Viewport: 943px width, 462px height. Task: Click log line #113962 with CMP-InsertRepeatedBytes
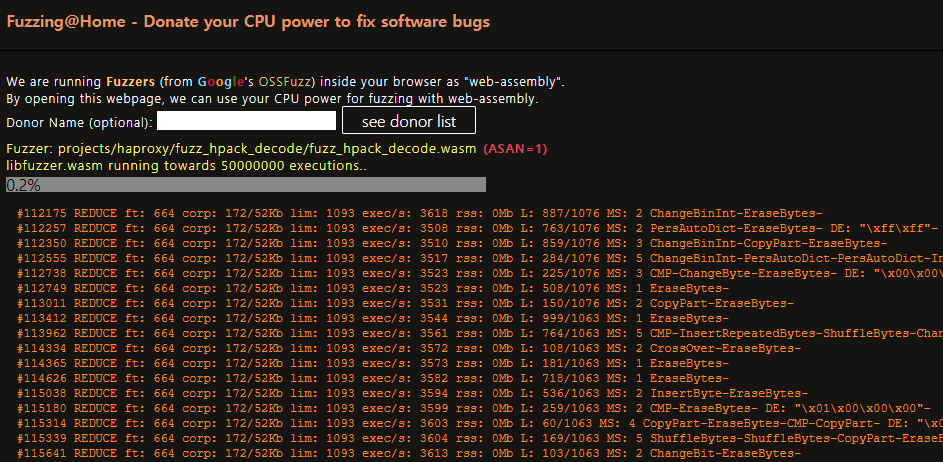(x=470, y=333)
